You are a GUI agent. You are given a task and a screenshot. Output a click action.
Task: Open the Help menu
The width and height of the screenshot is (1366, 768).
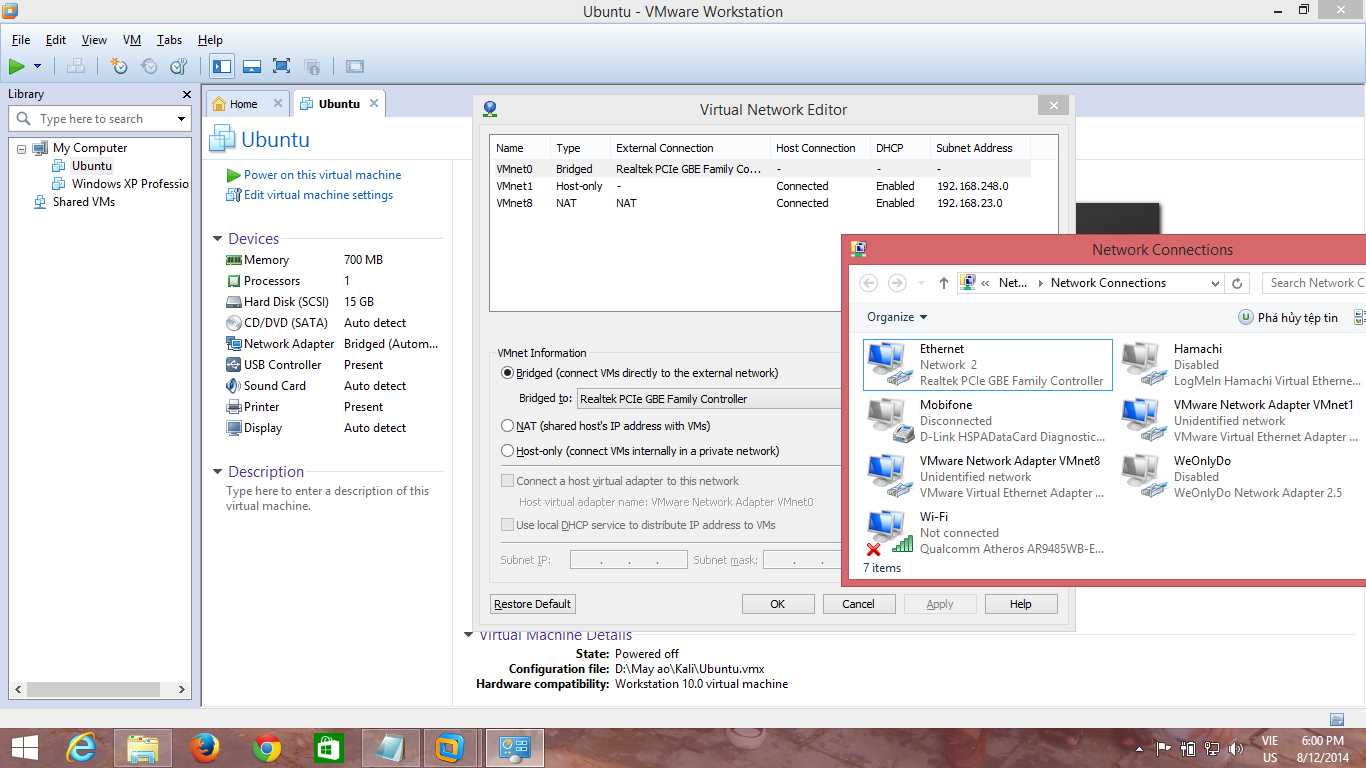click(x=210, y=40)
